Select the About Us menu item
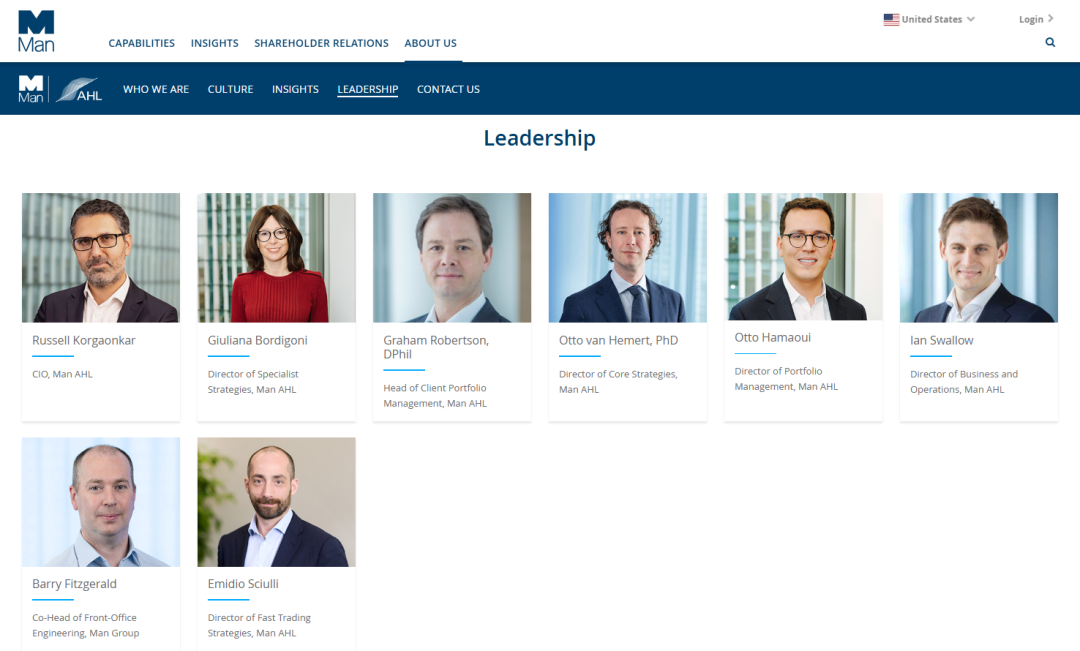 coord(430,43)
